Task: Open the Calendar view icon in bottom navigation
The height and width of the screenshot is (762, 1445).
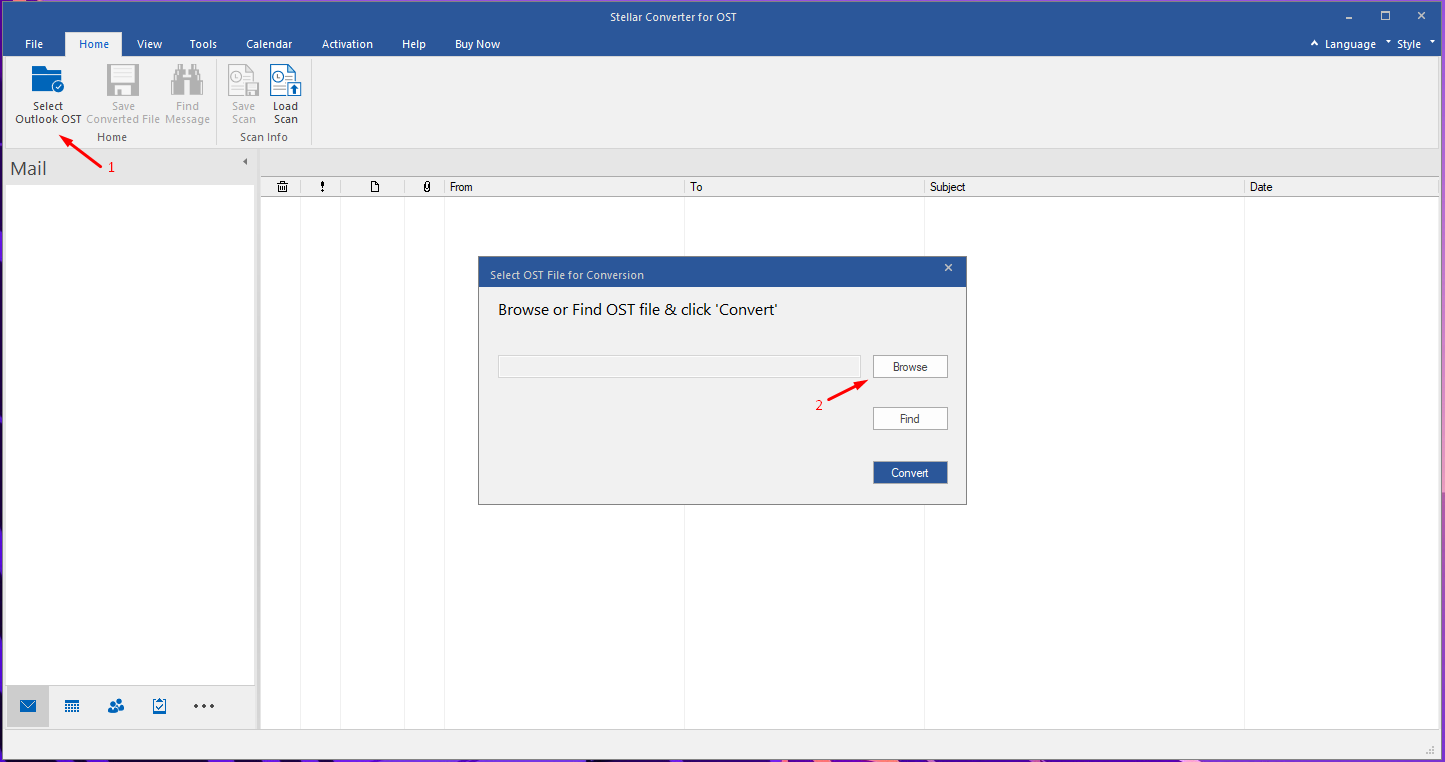Action: click(x=72, y=706)
